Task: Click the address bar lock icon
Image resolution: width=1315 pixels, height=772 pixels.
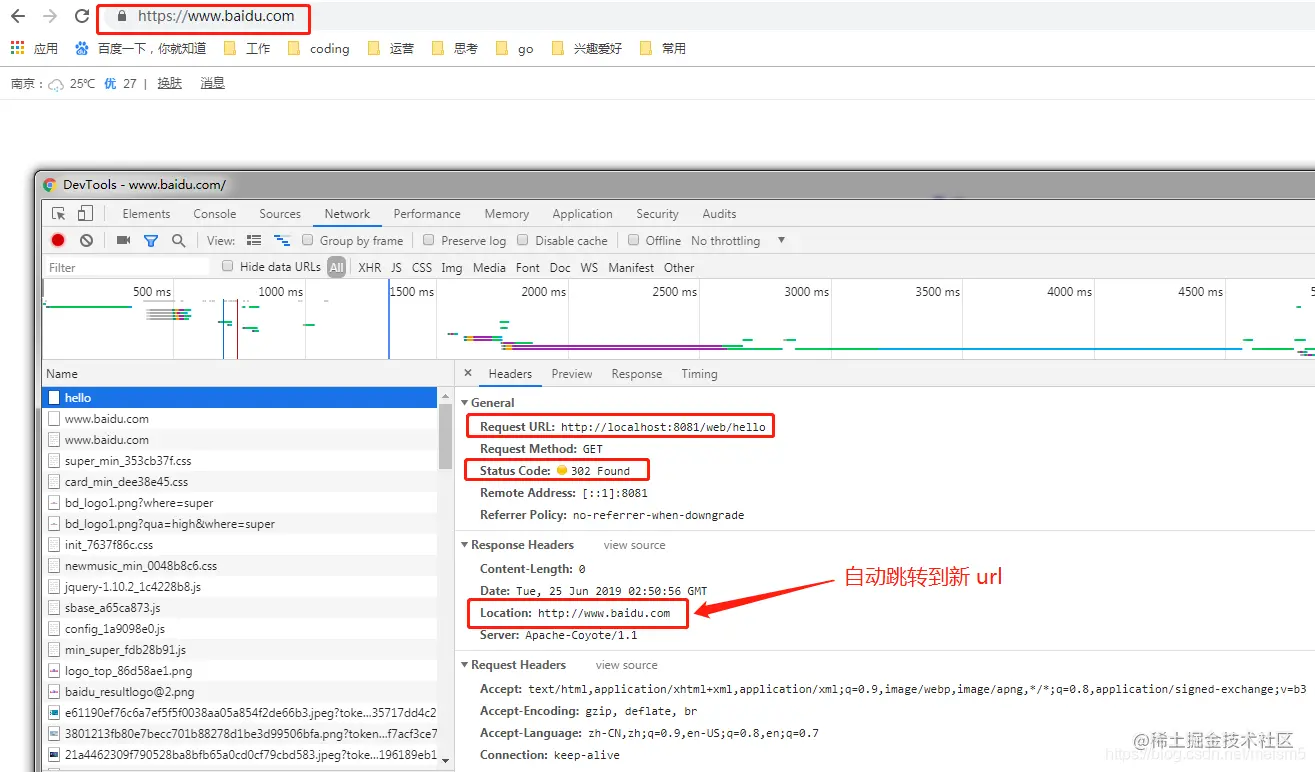Action: [x=122, y=17]
